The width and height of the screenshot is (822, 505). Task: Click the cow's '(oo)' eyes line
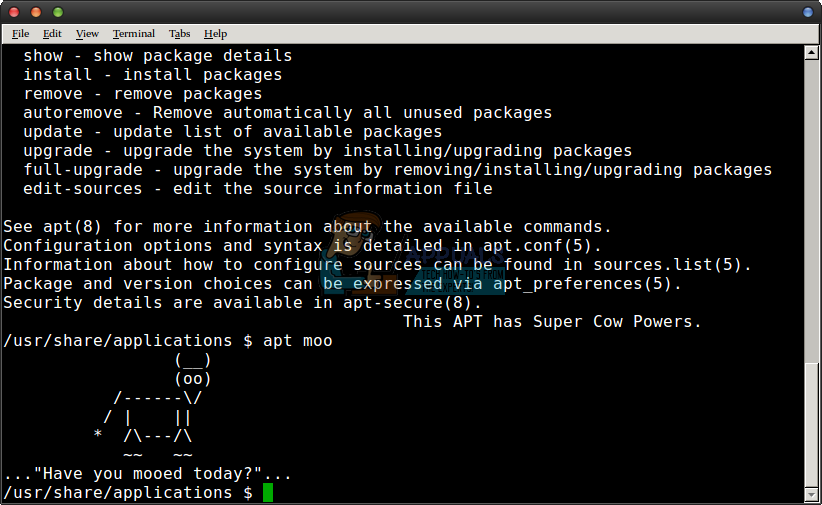[192, 379]
